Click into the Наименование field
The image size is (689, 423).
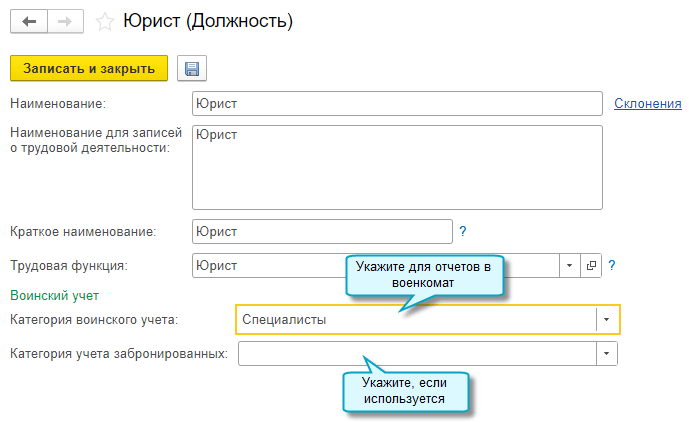(396, 103)
